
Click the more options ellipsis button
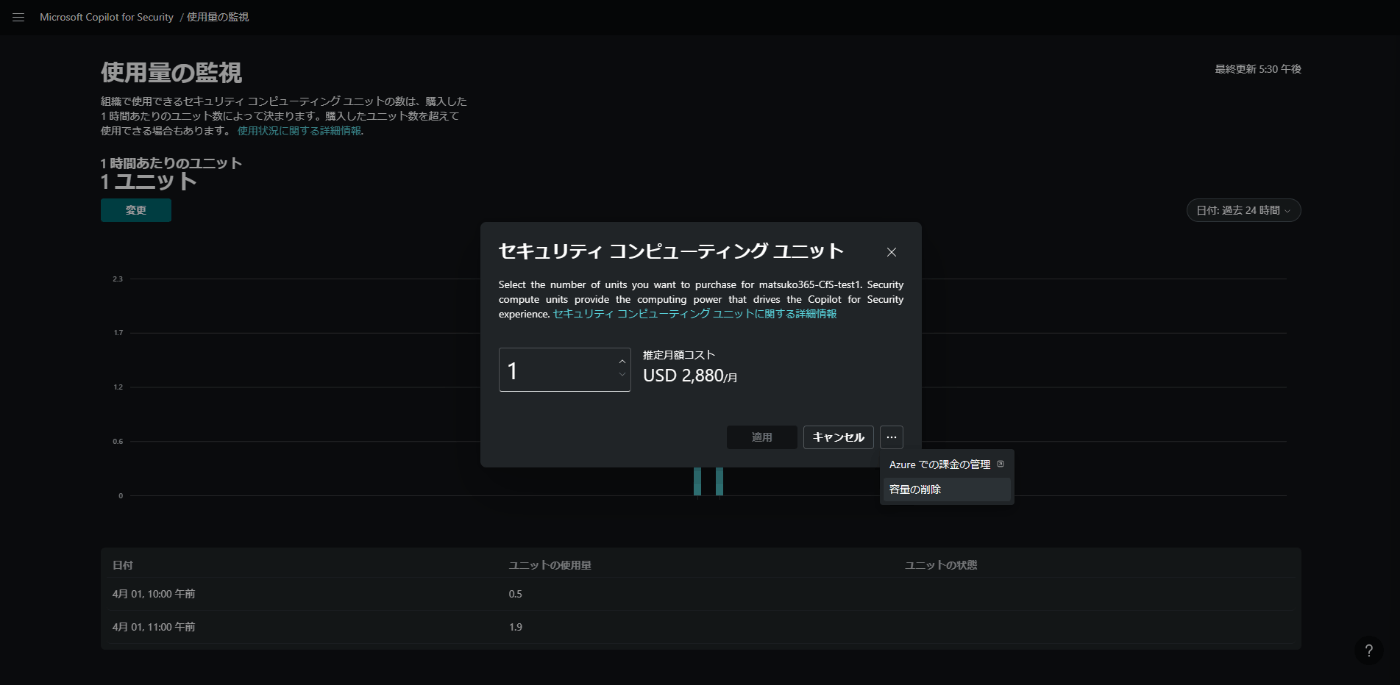(891, 437)
